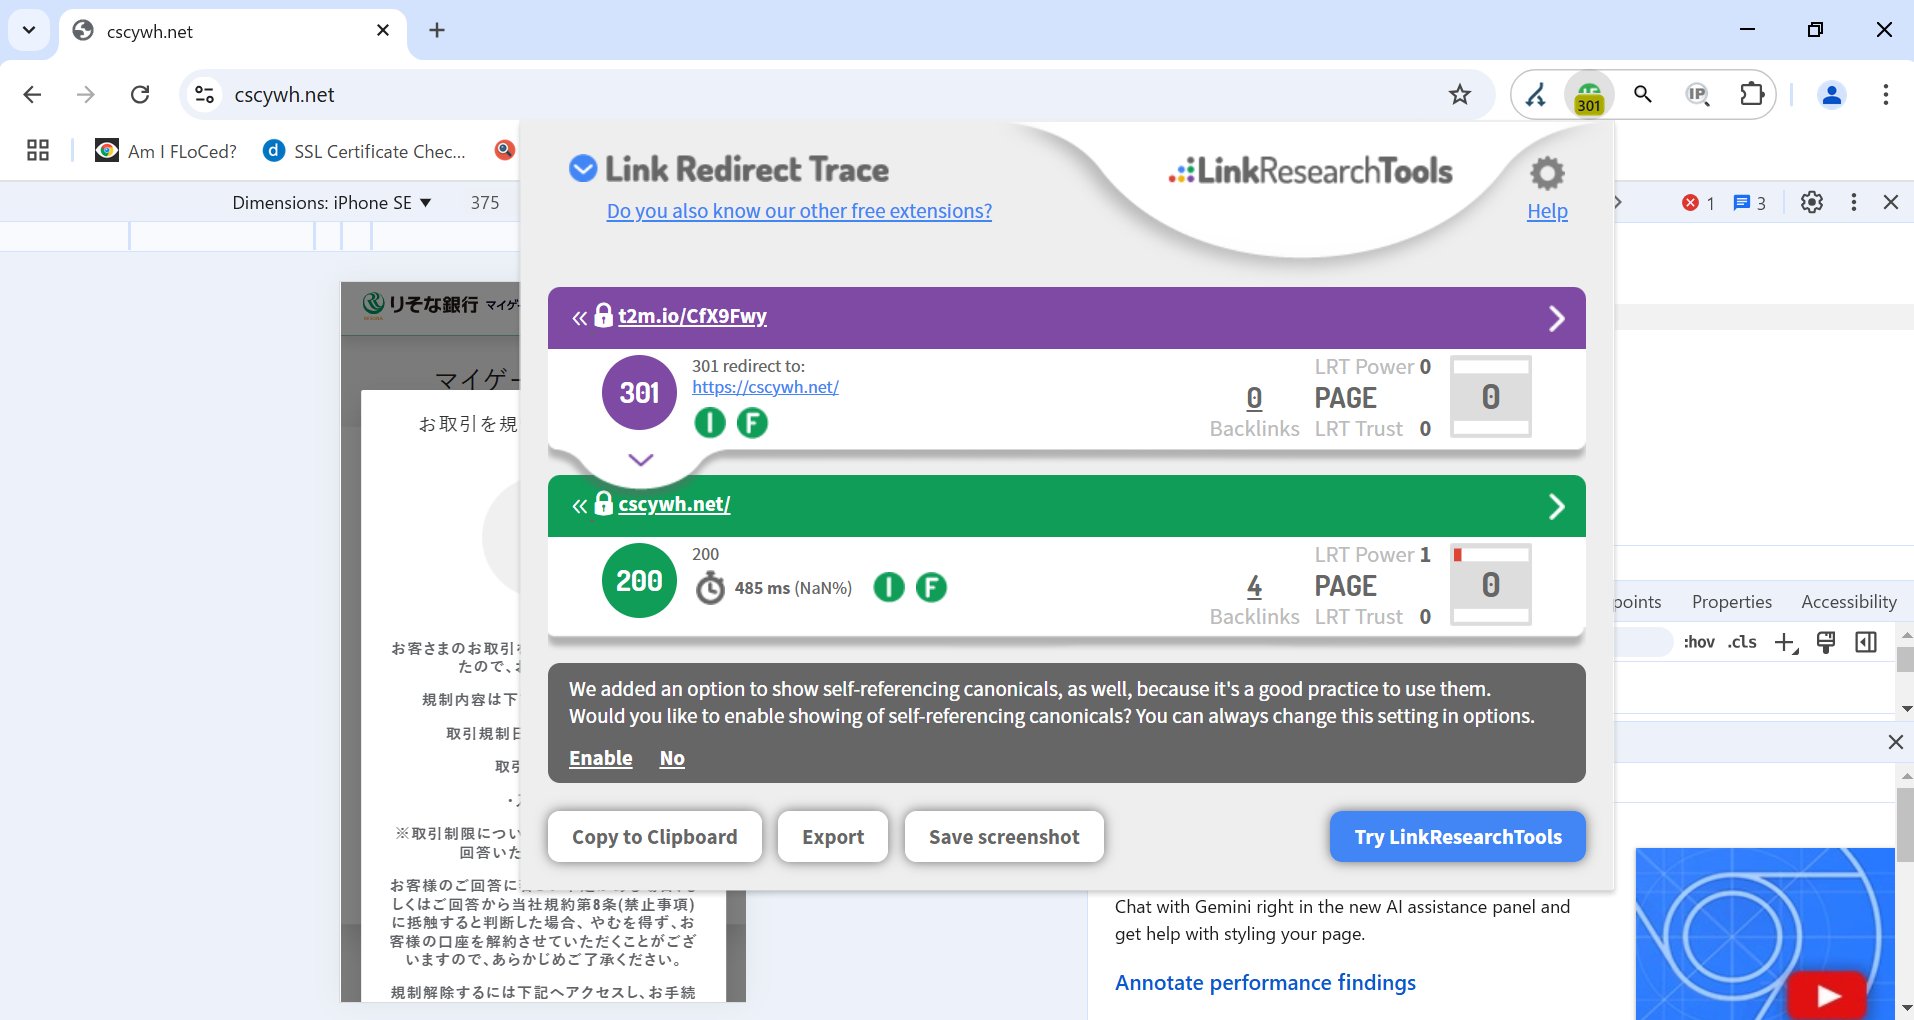Open the Chrome three-dot menu
The image size is (1914, 1020).
[1886, 95]
